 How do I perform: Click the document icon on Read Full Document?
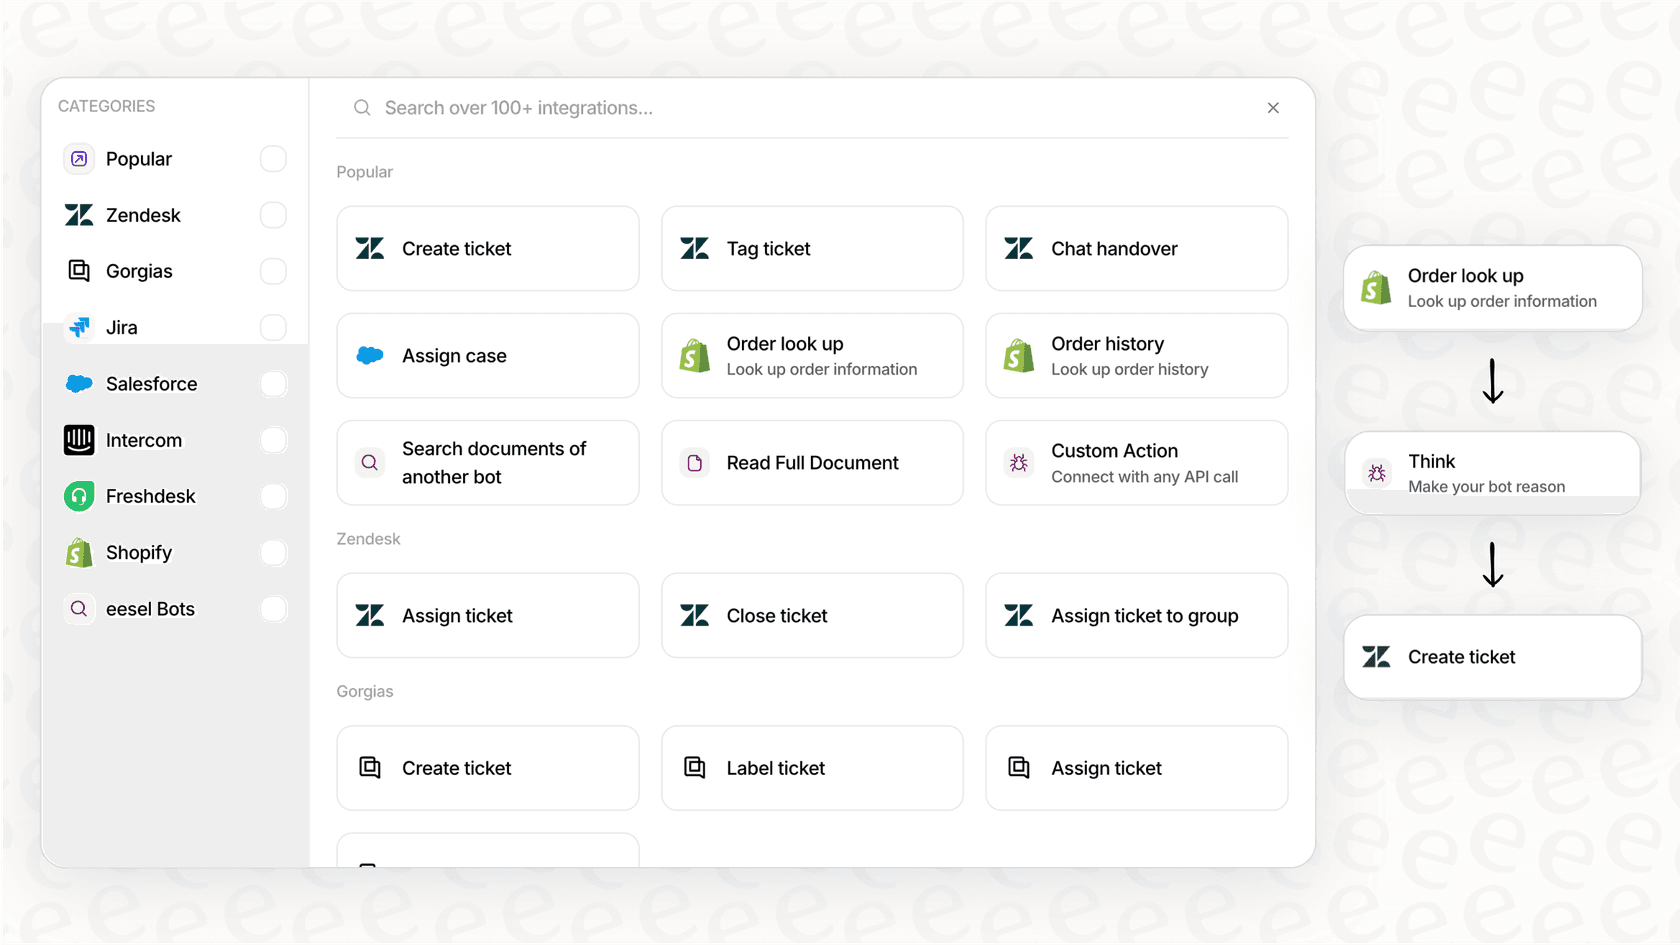(693, 462)
